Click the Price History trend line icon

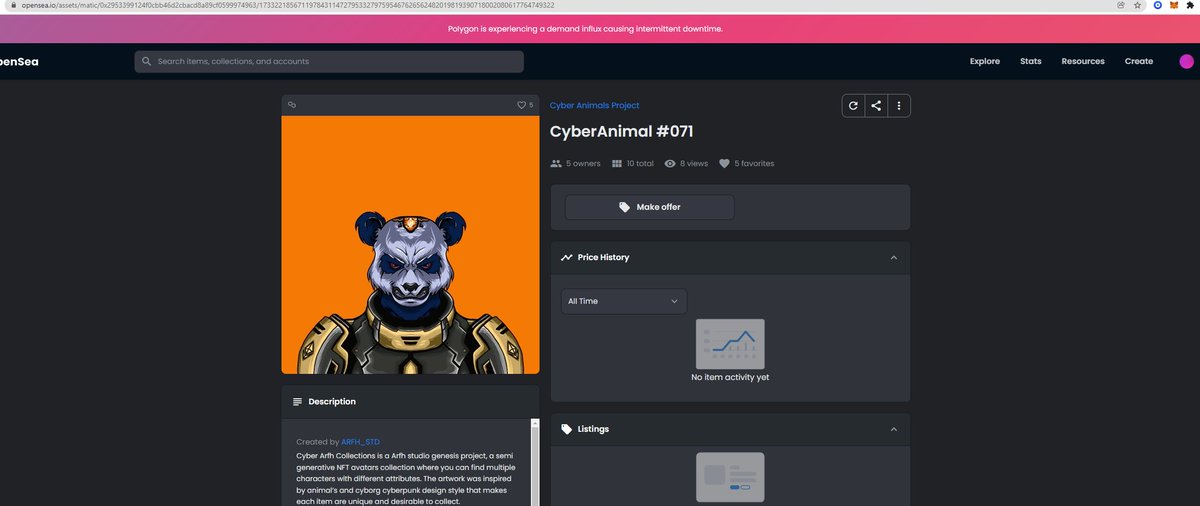click(567, 257)
